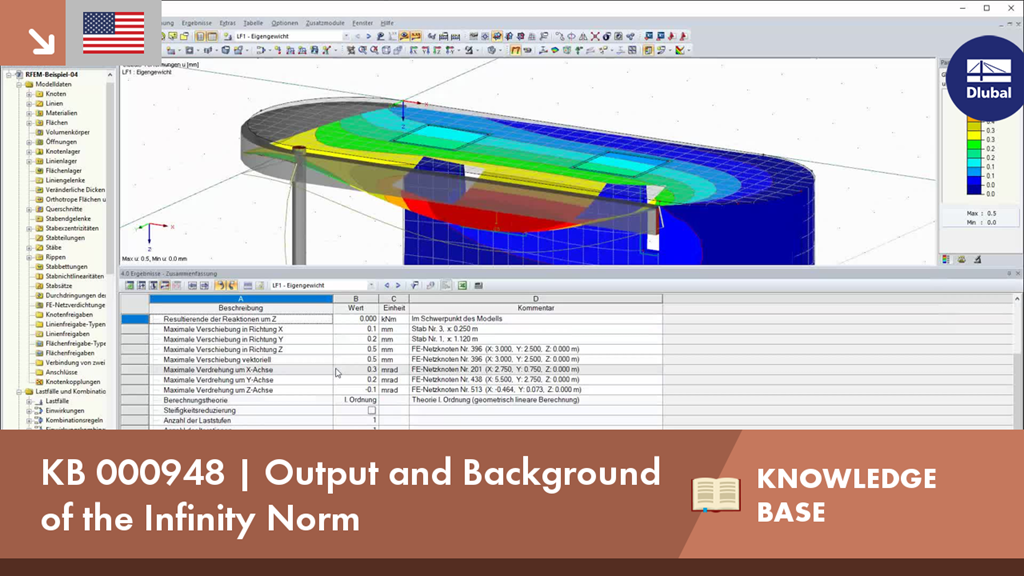Image resolution: width=1024 pixels, height=576 pixels.
Task: Select Stabbettungen in the navigator tree
Action: (66, 267)
